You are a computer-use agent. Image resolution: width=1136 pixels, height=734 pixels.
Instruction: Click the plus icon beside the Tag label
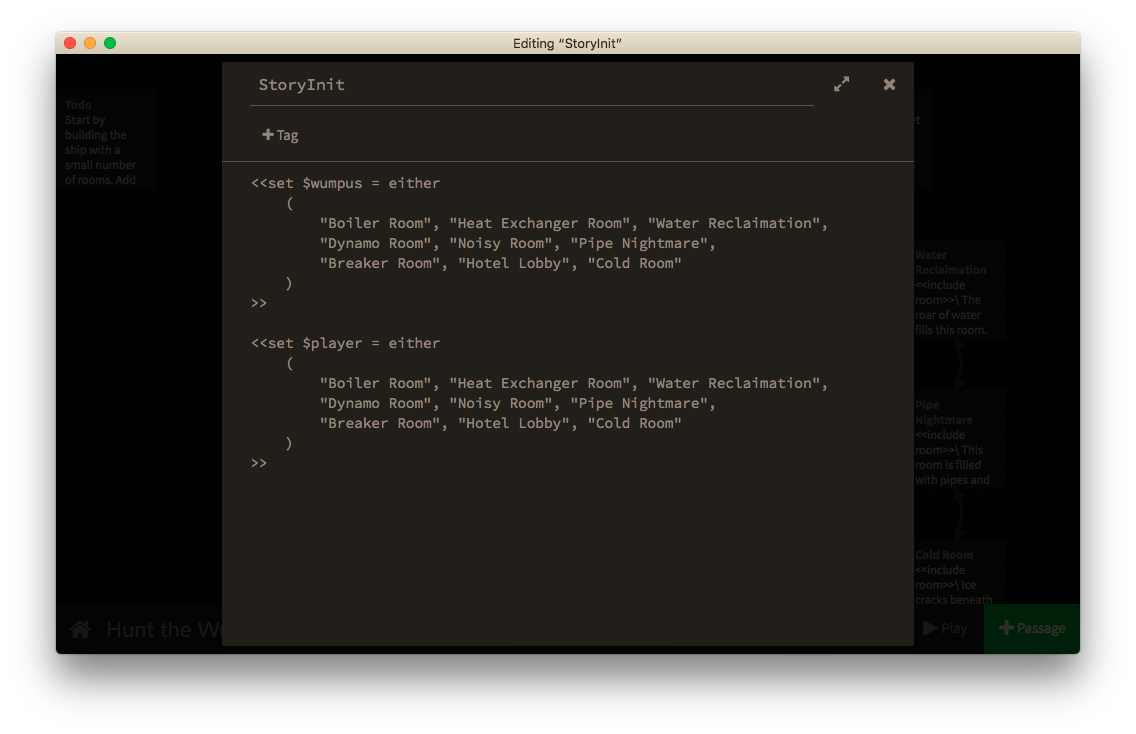pyautogui.click(x=270, y=134)
